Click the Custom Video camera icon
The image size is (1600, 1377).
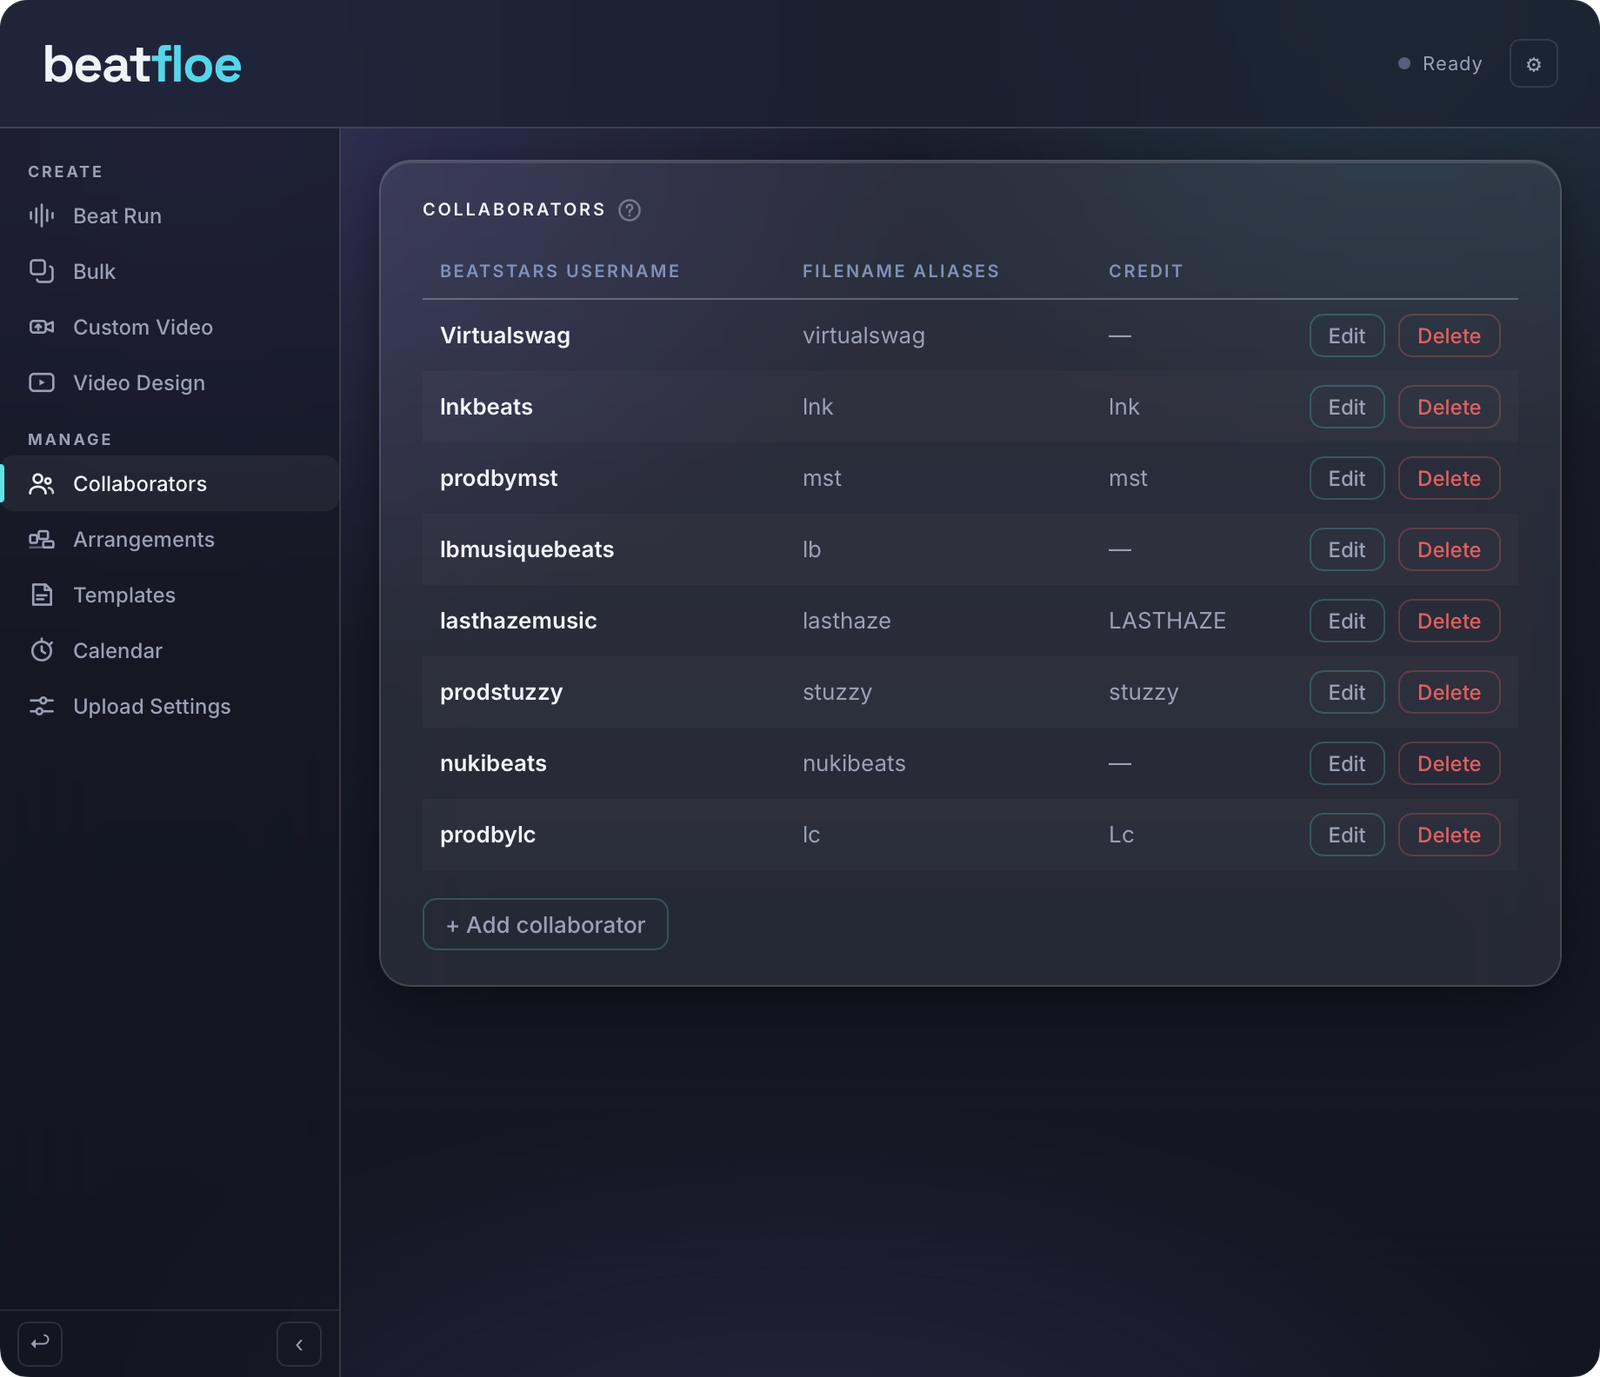42,327
